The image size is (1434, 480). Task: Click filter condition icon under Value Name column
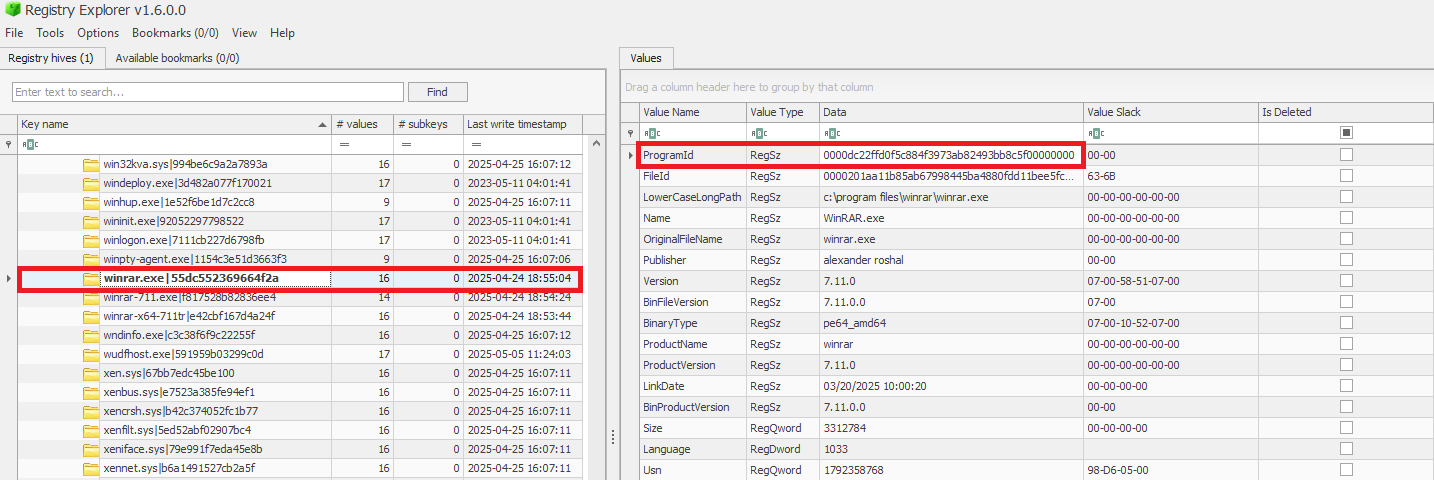(650, 133)
